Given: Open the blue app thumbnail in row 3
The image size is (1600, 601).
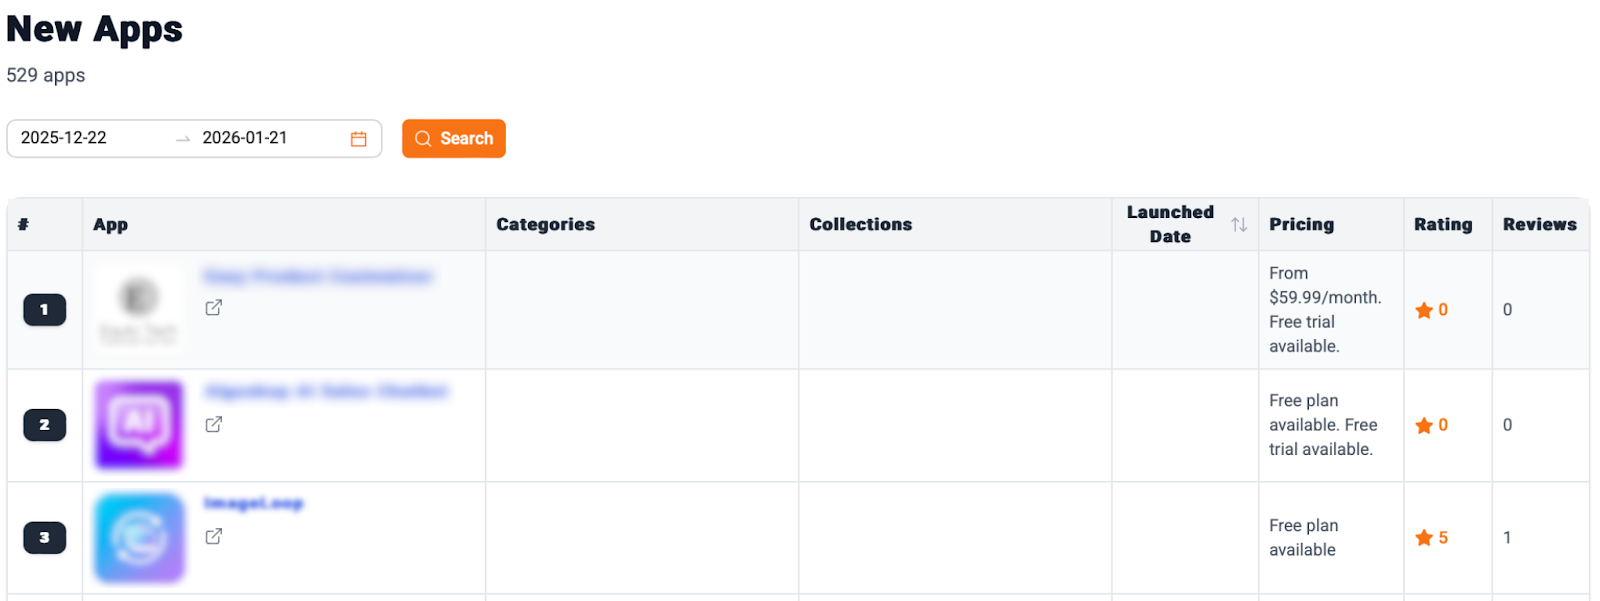Looking at the screenshot, I should [139, 538].
